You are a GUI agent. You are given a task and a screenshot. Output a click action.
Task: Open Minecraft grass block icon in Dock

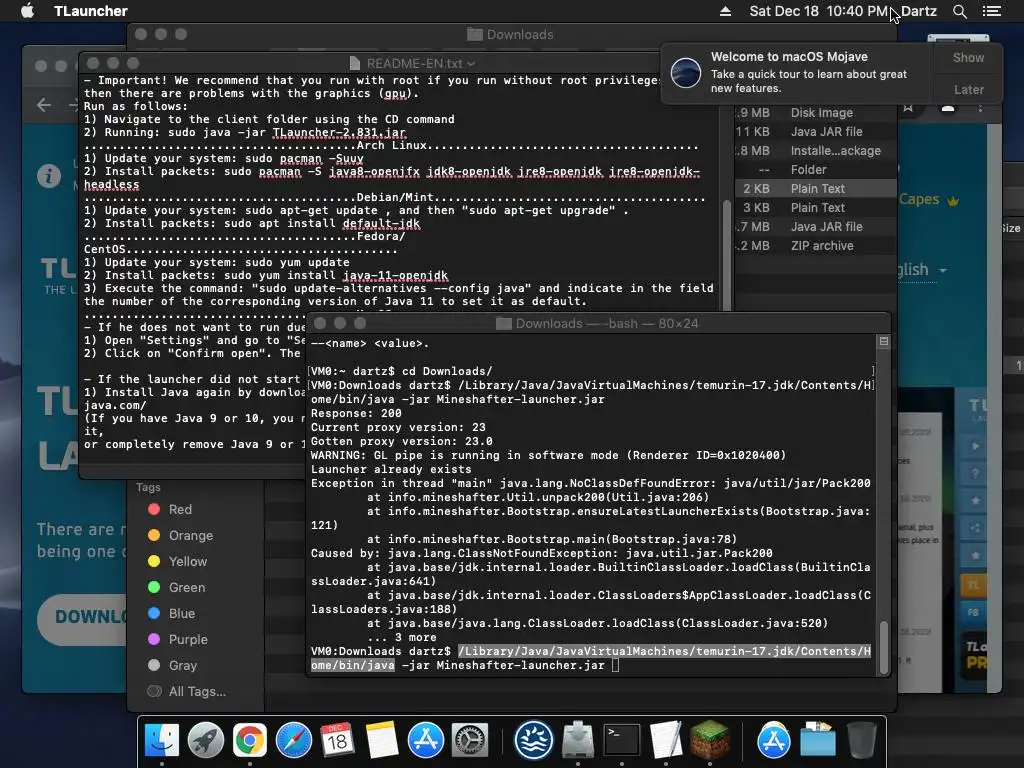[x=710, y=741]
